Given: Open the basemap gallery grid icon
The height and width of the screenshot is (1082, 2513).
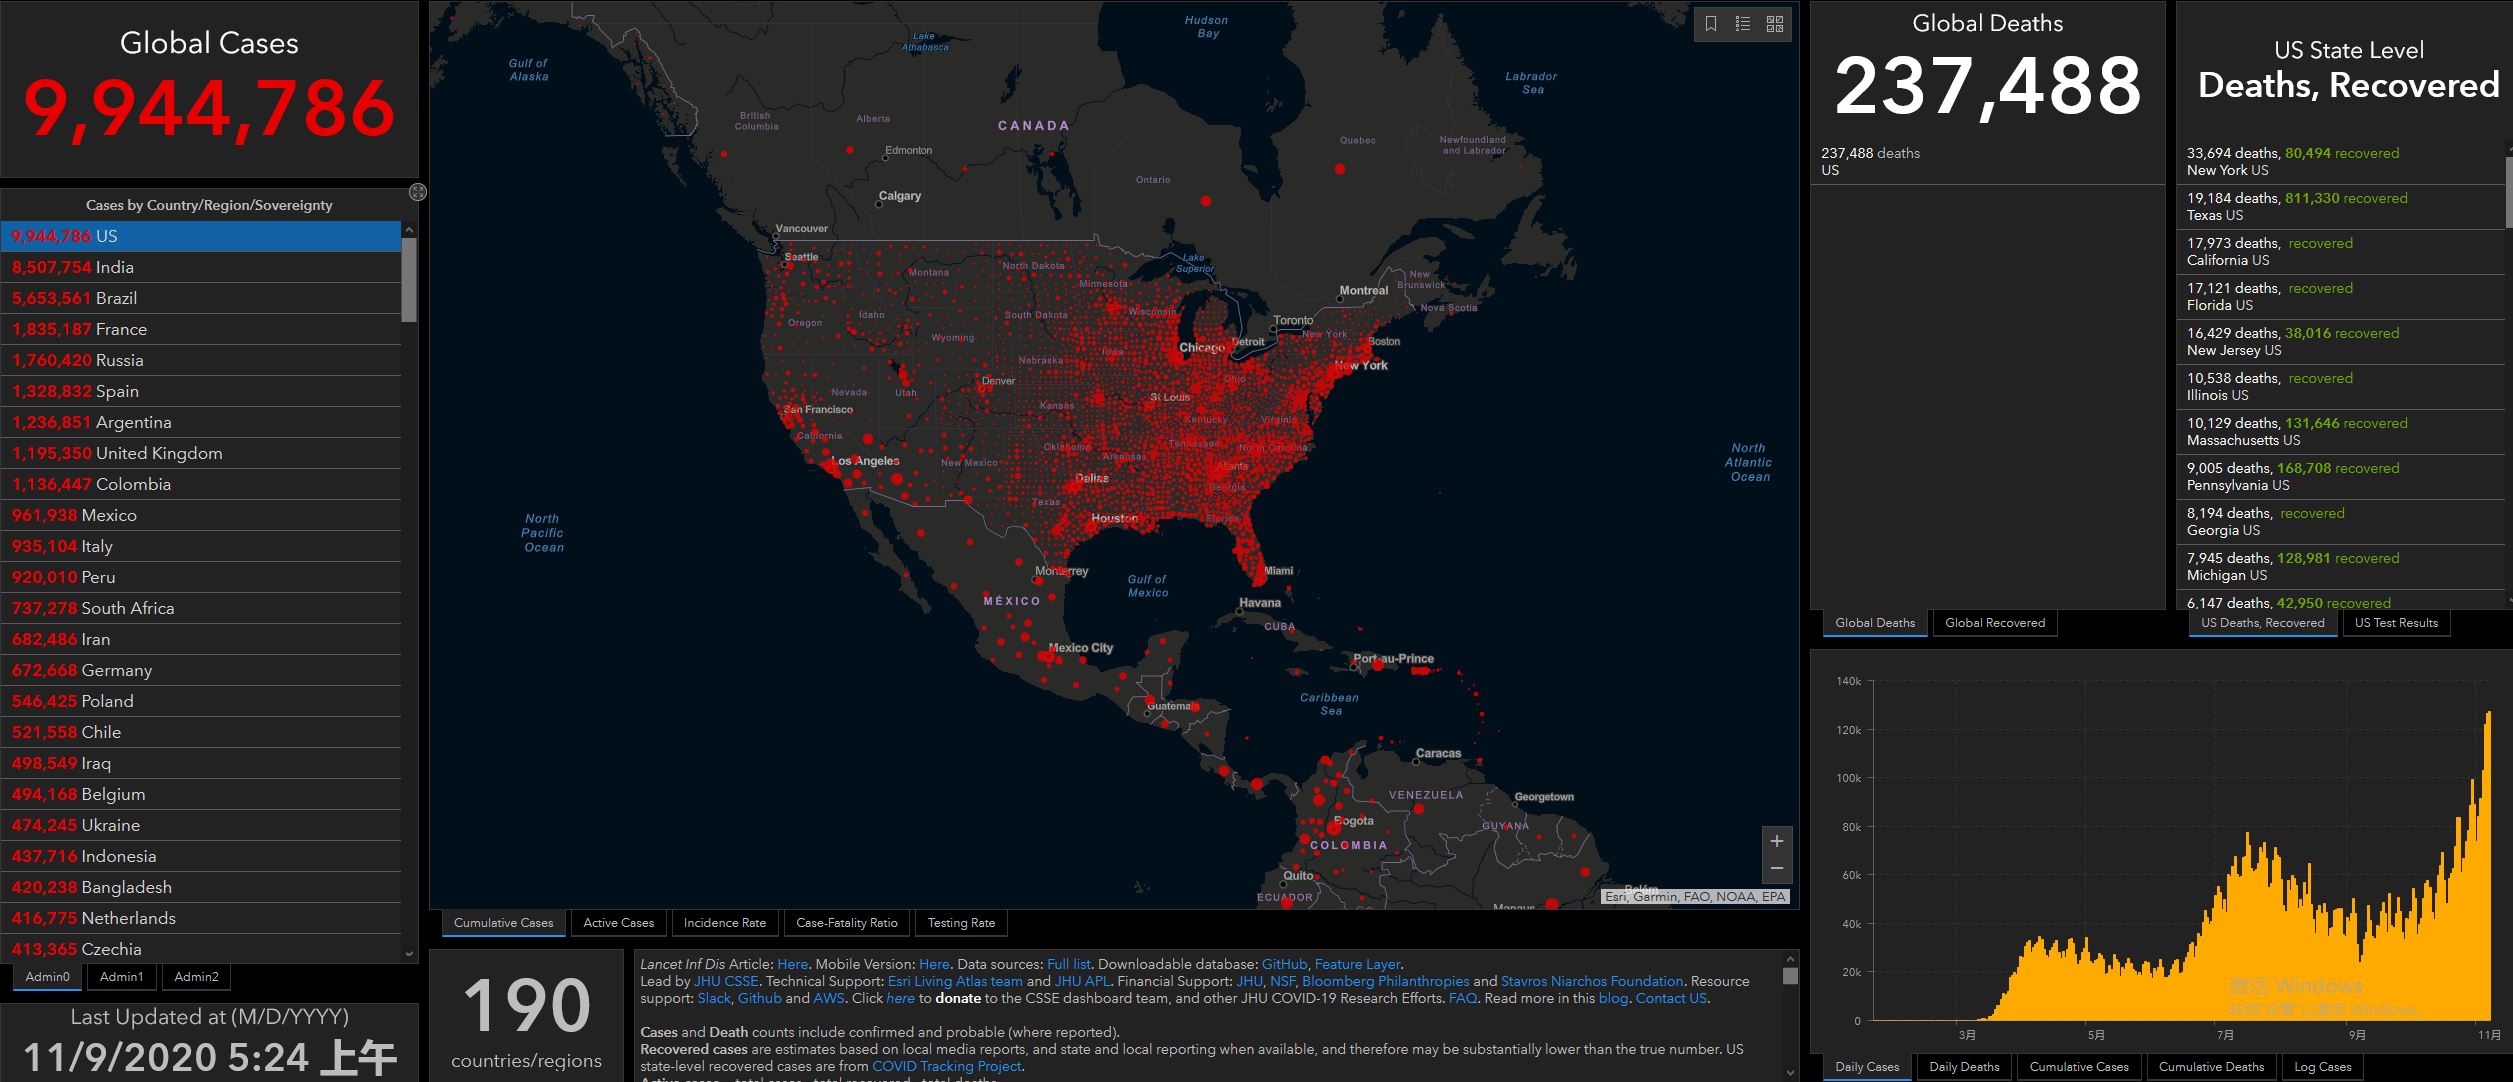Looking at the screenshot, I should point(1775,24).
